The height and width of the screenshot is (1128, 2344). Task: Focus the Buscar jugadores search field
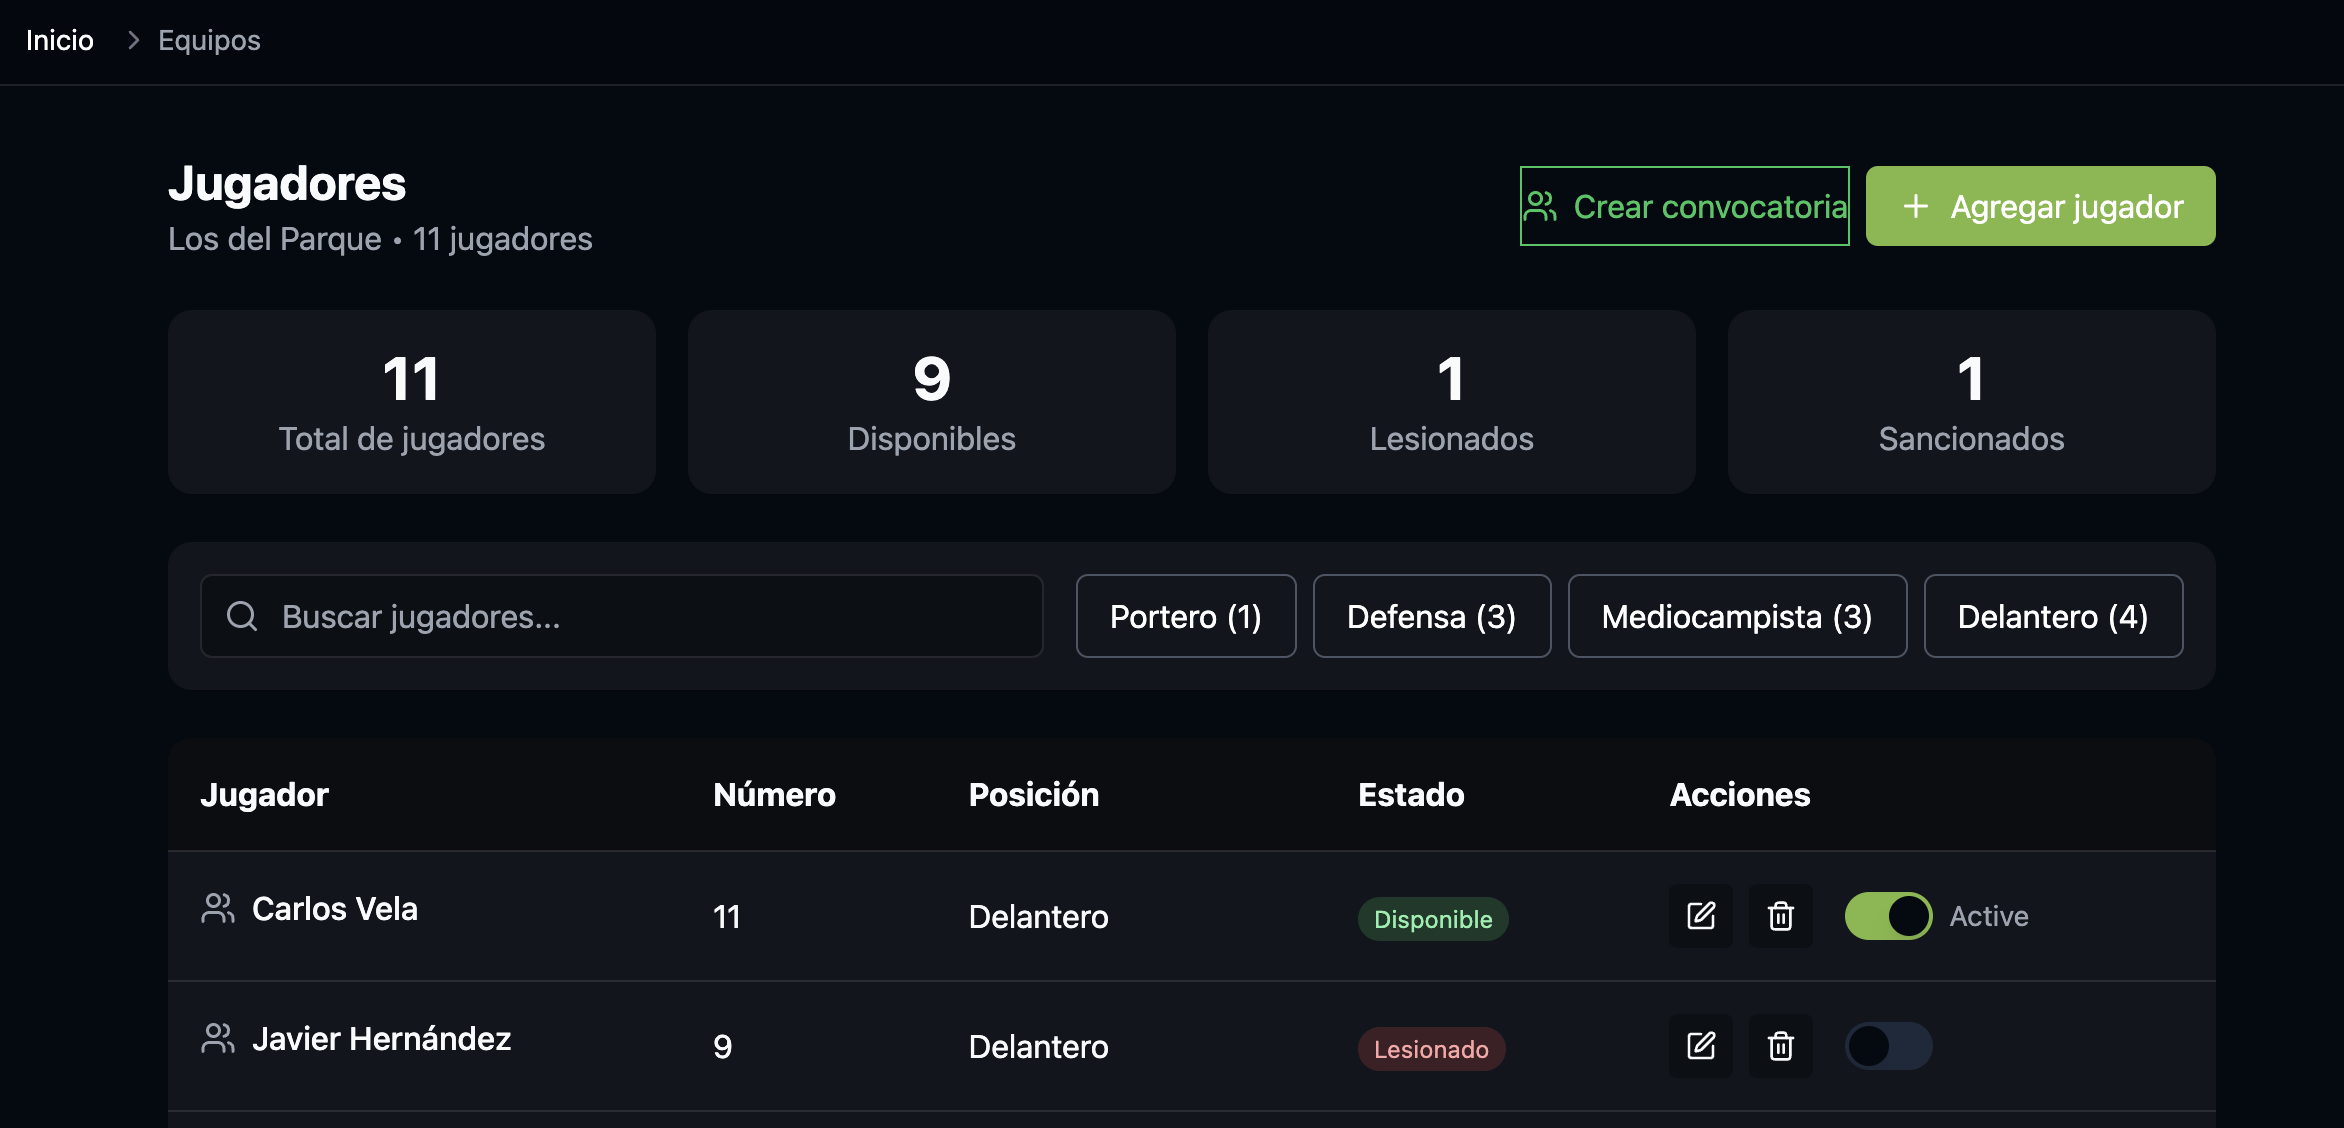click(640, 616)
